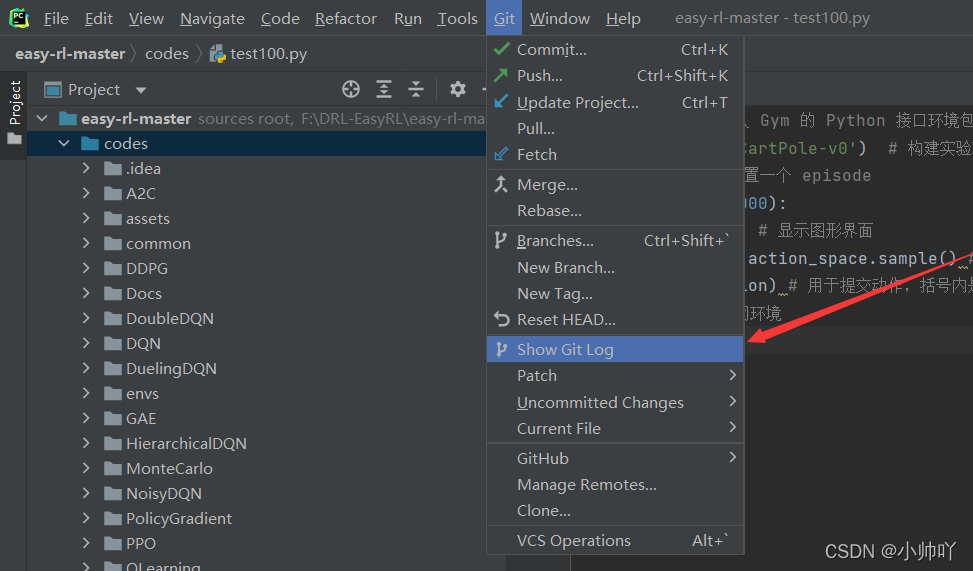Open the Refactor menu

click(346, 19)
